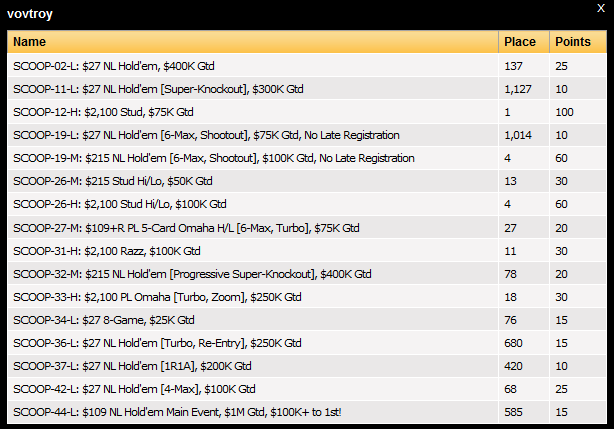
Task: Click place value 27 for SCOOP-27-M
Action: click(510, 228)
